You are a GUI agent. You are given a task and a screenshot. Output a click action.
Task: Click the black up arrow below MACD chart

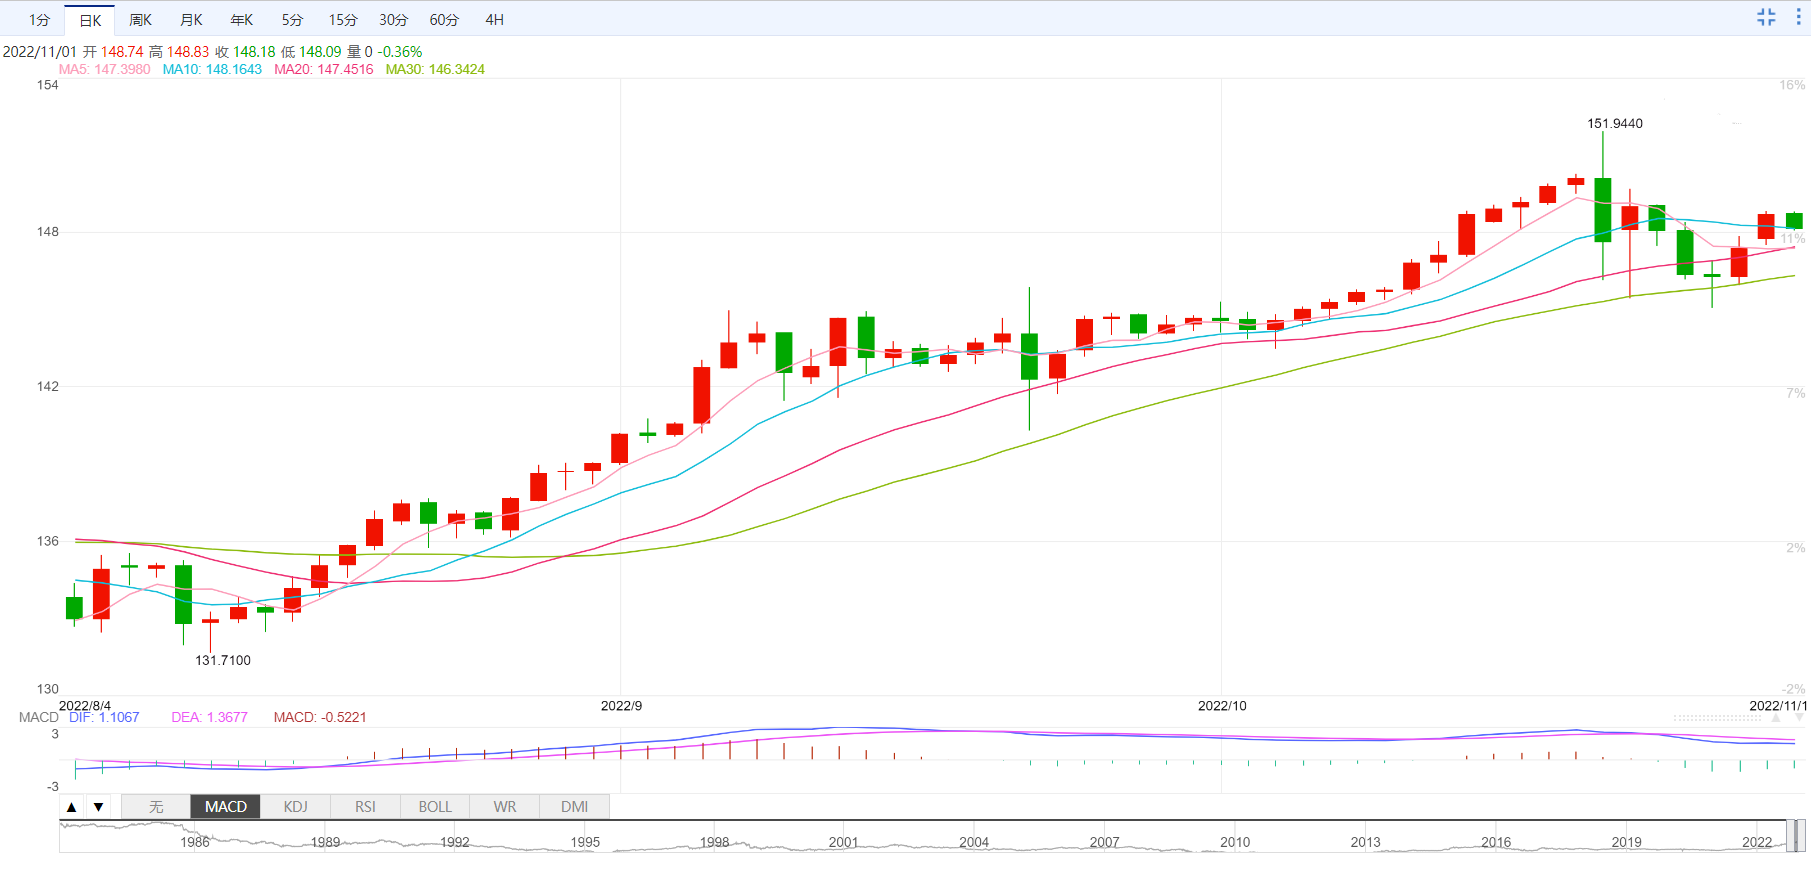point(71,807)
